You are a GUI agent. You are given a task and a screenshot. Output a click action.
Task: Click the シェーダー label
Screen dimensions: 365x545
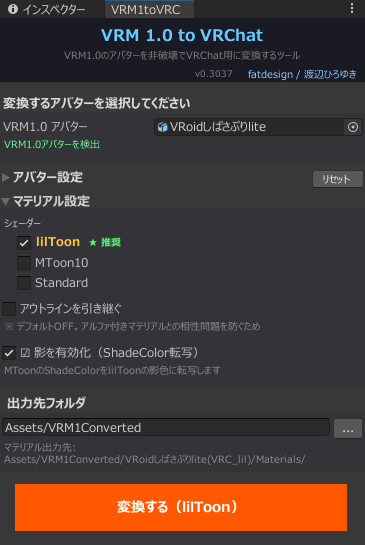click(22, 223)
